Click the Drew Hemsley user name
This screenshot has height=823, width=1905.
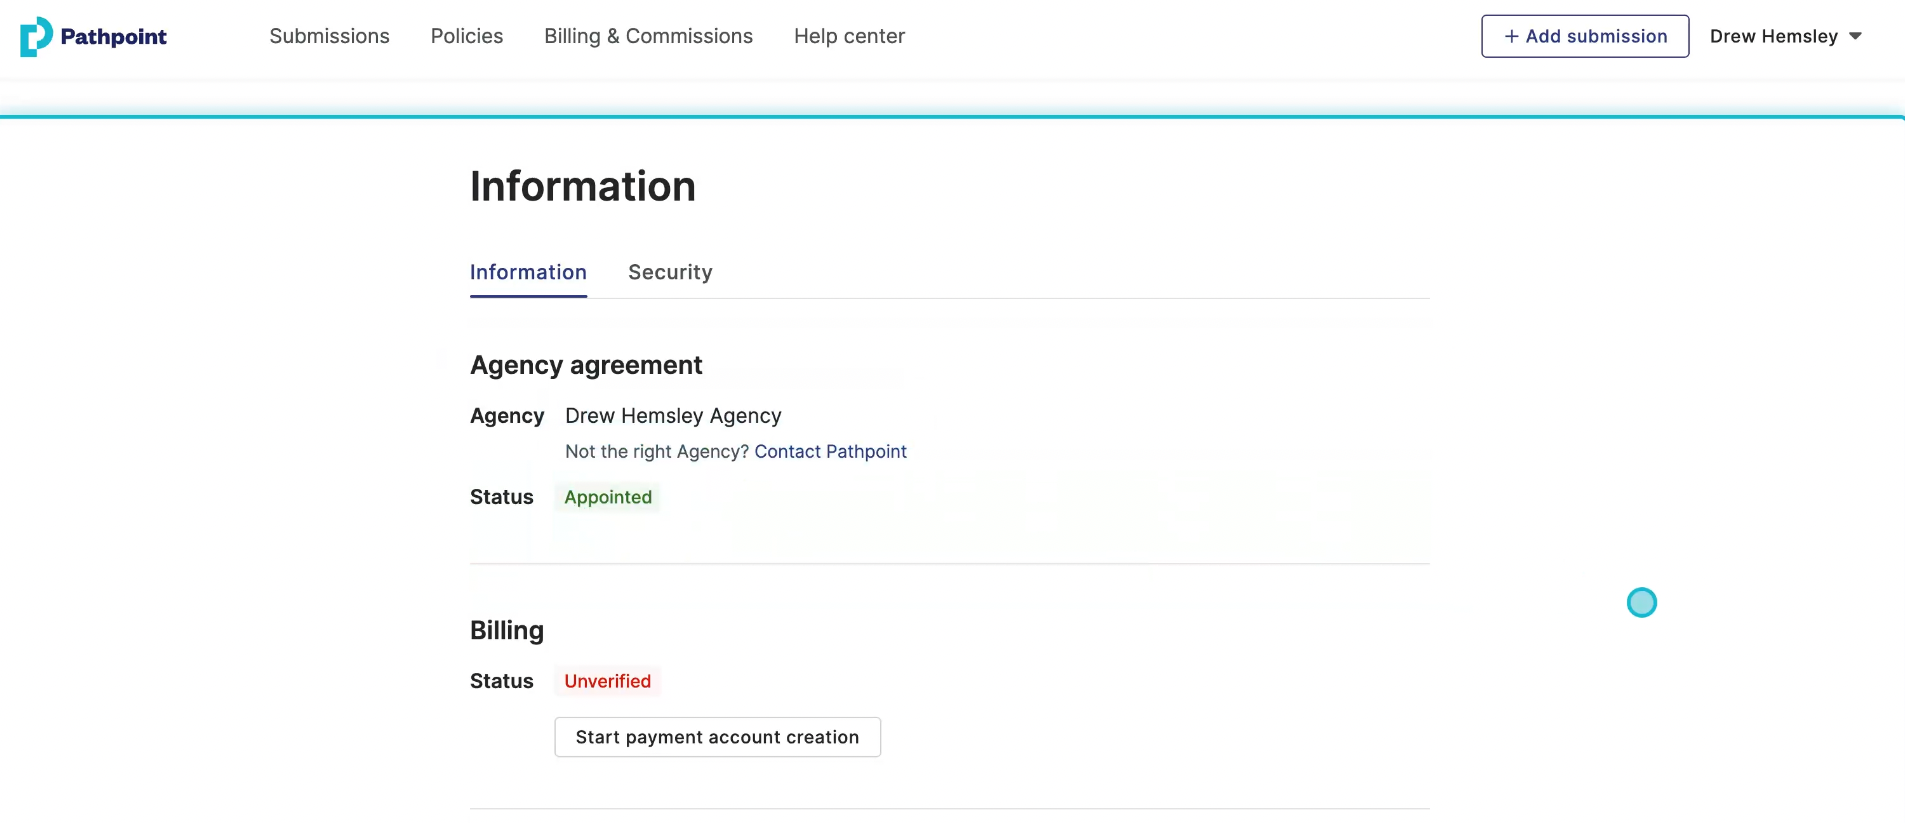click(1773, 36)
